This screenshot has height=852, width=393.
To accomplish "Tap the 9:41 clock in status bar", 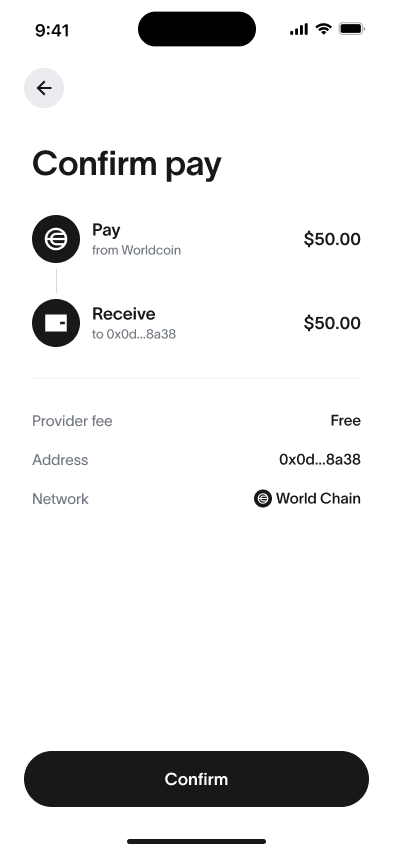I will pyautogui.click(x=52, y=30).
